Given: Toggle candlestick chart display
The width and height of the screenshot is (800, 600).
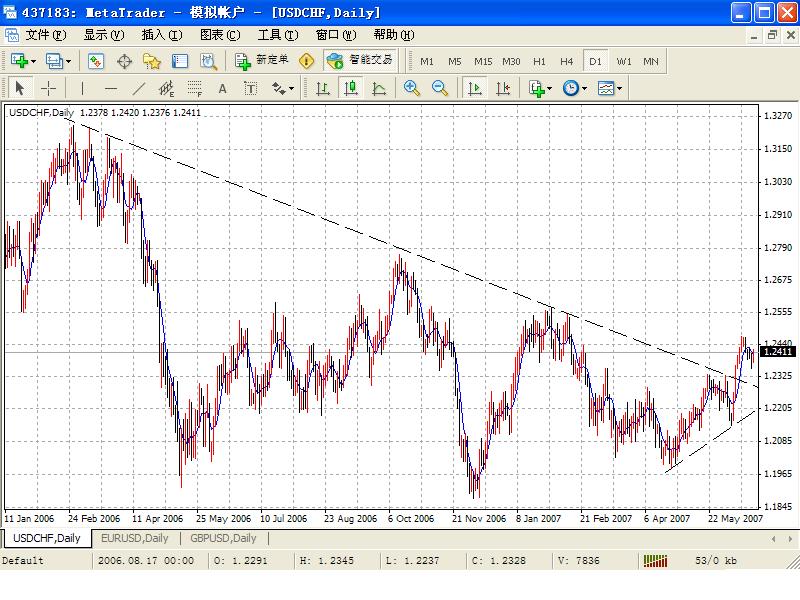Looking at the screenshot, I should coord(351,88).
